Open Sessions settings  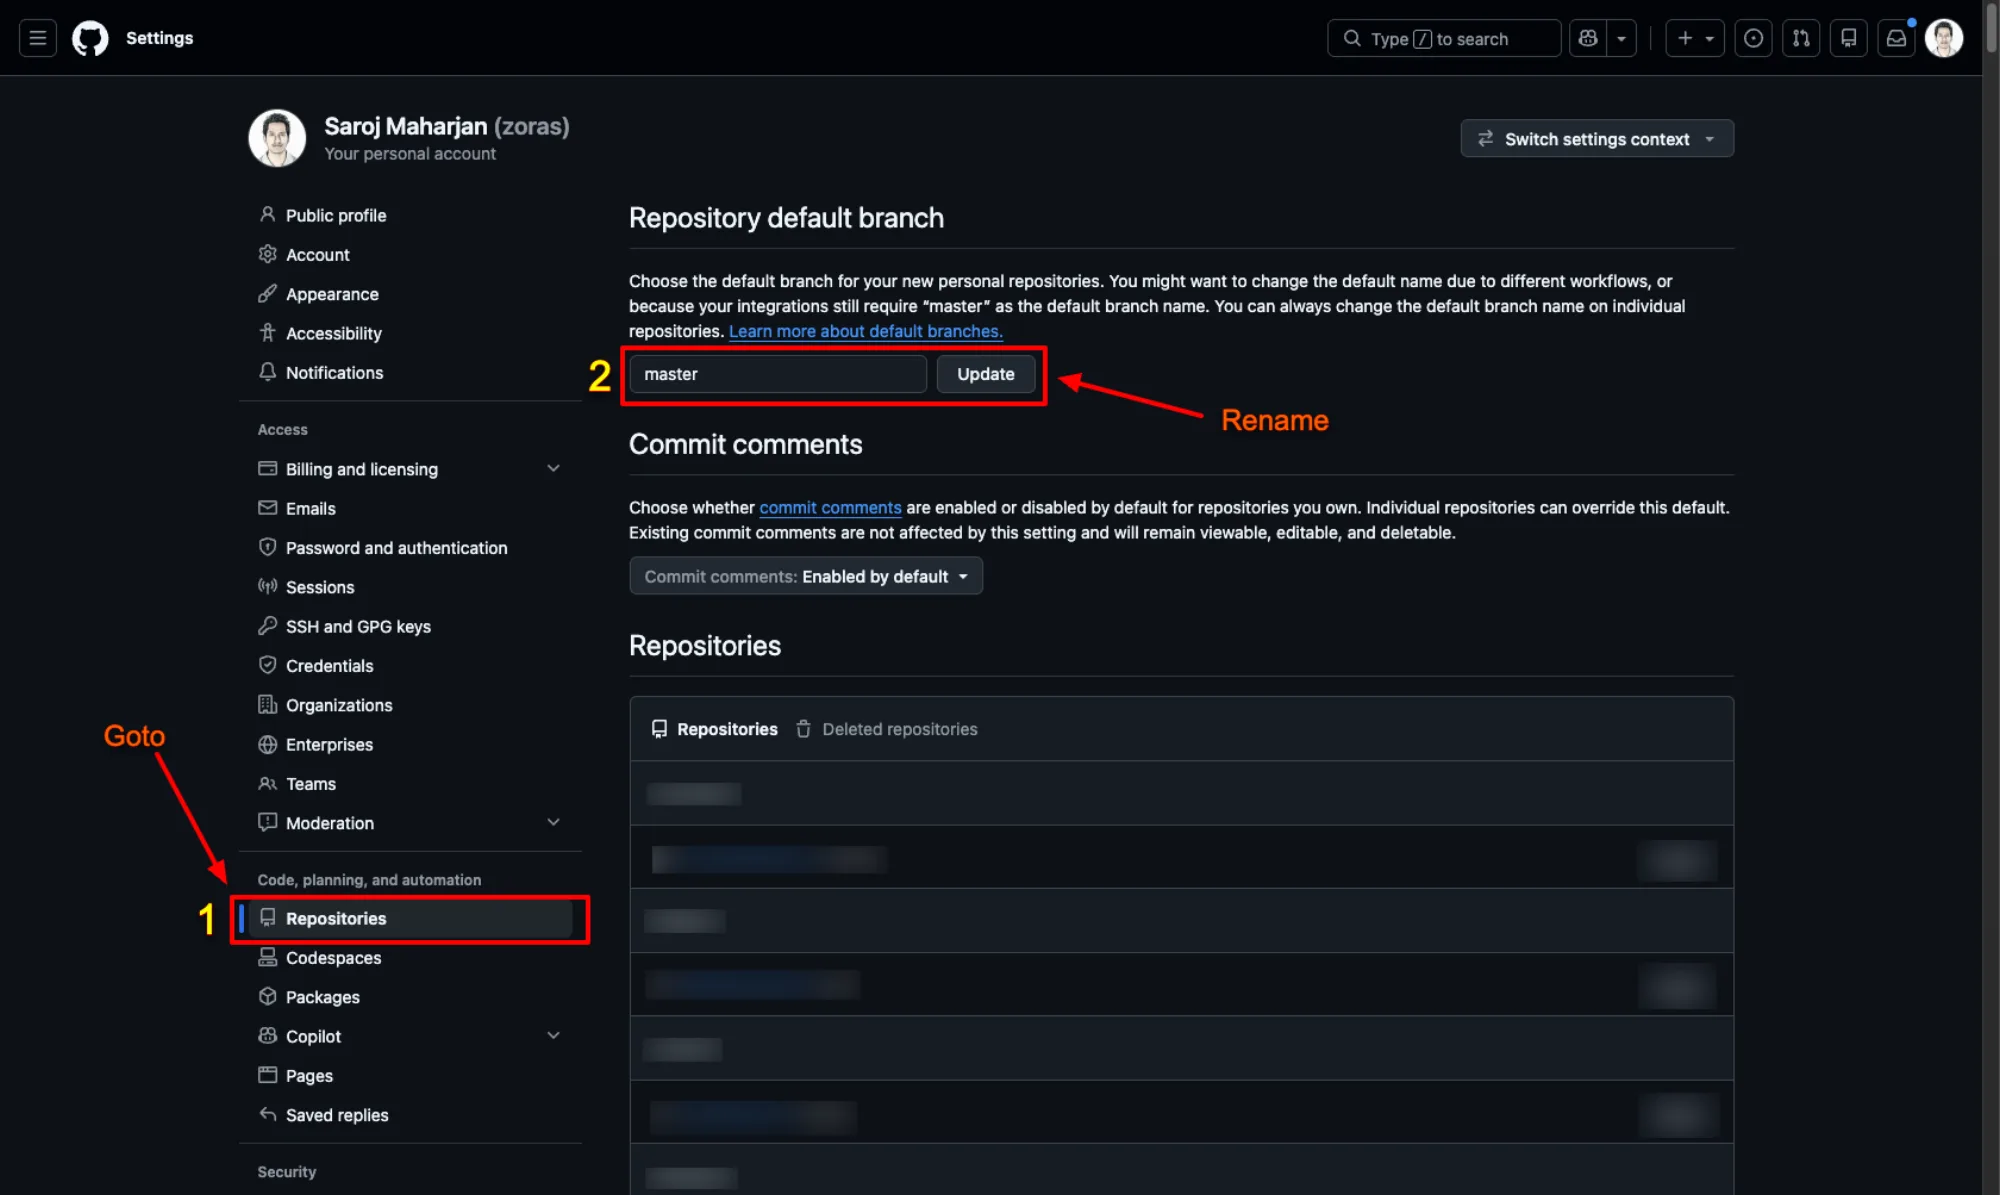(410, 587)
